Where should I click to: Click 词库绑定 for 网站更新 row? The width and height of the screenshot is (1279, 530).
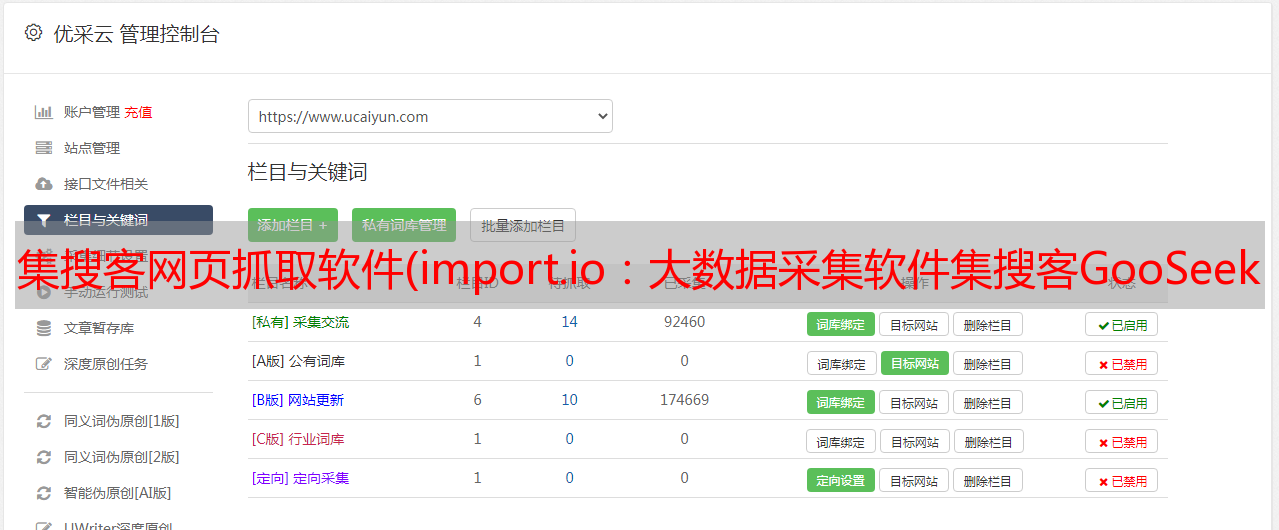click(841, 402)
